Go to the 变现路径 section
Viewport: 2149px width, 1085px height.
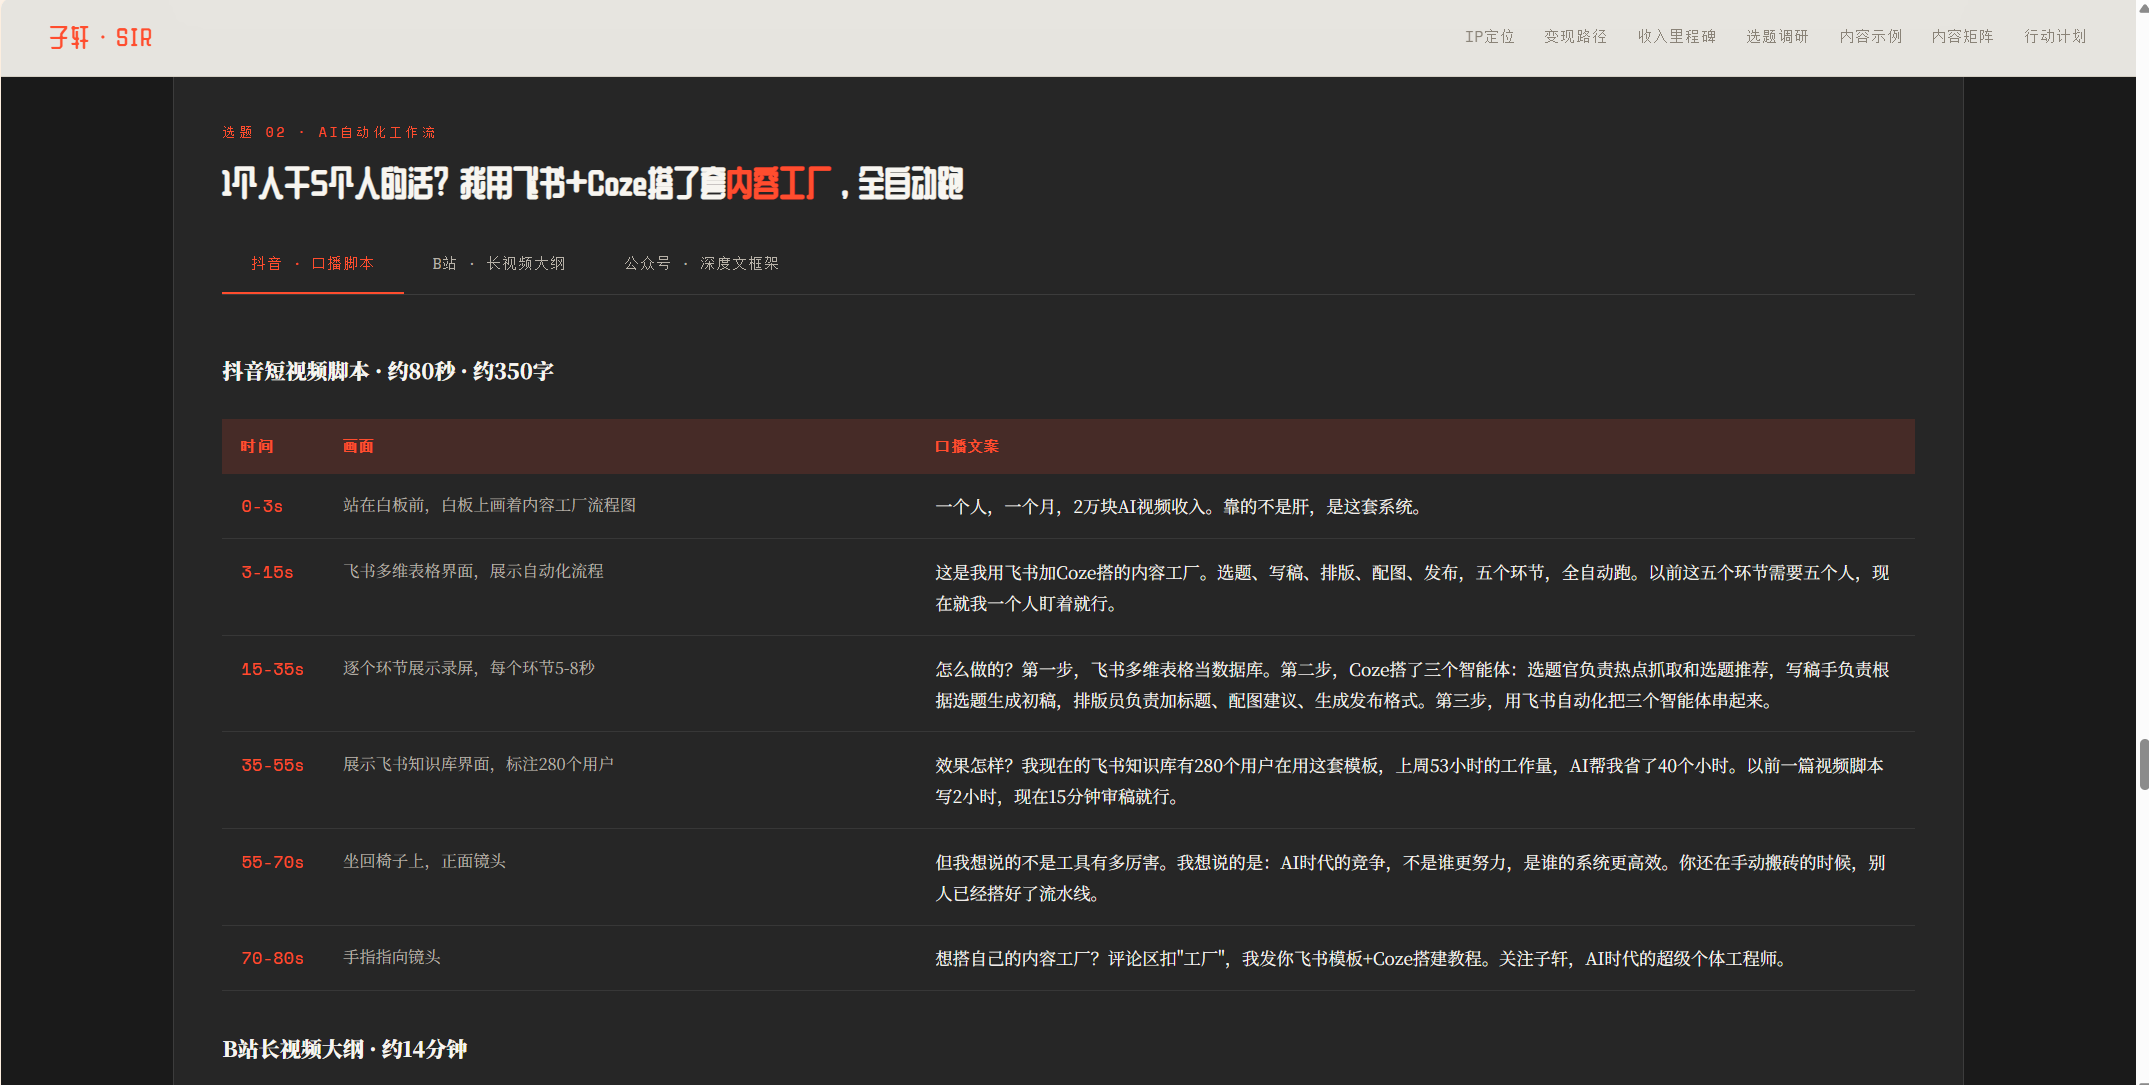tap(1575, 37)
